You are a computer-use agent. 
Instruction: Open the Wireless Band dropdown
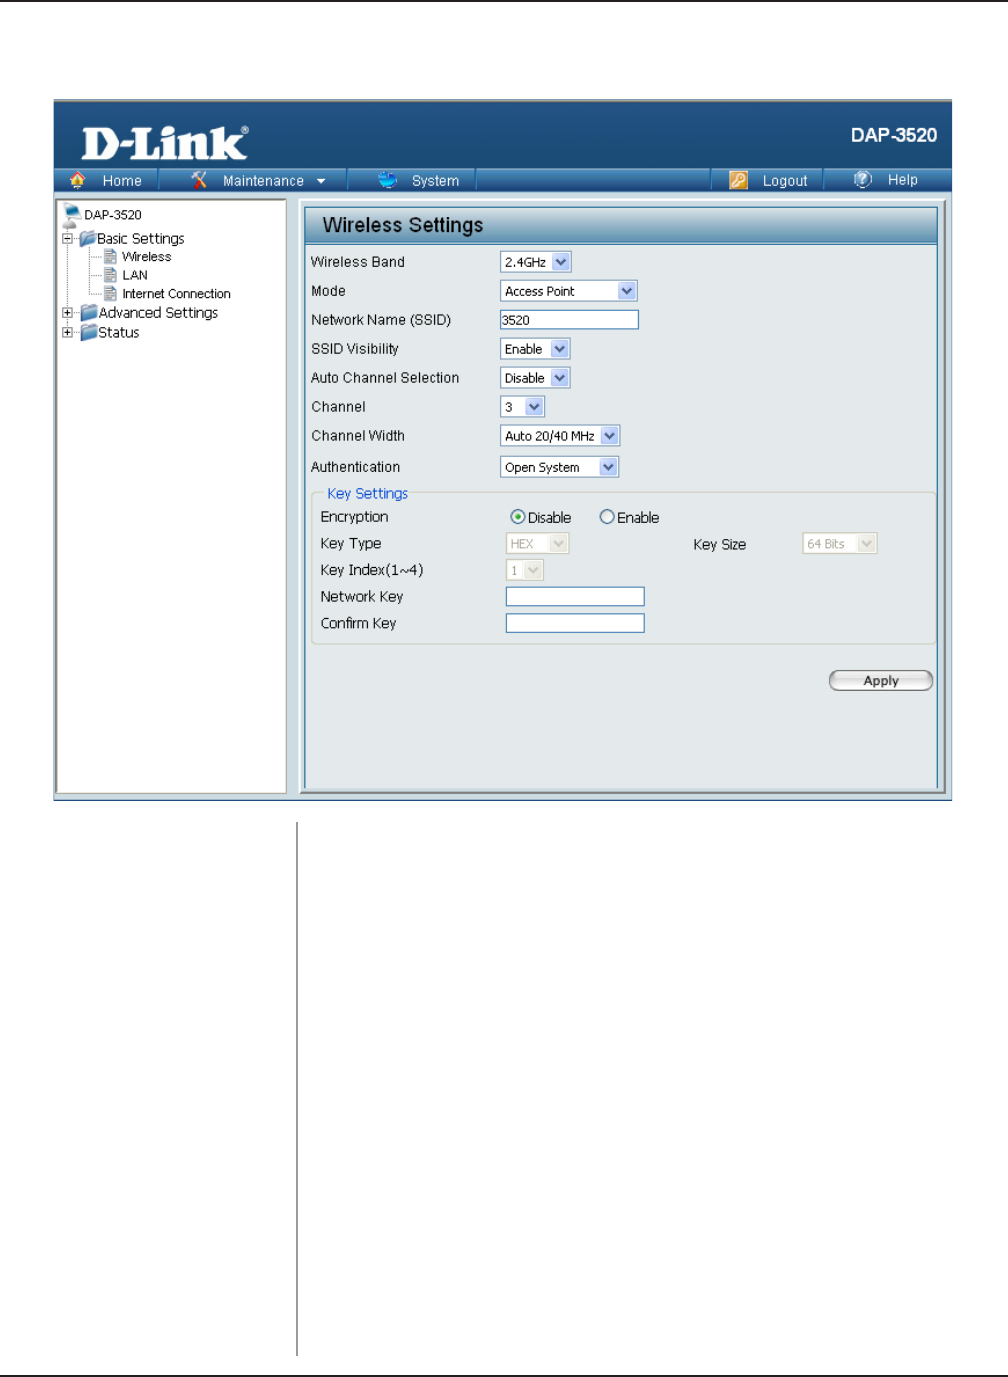coord(535,262)
